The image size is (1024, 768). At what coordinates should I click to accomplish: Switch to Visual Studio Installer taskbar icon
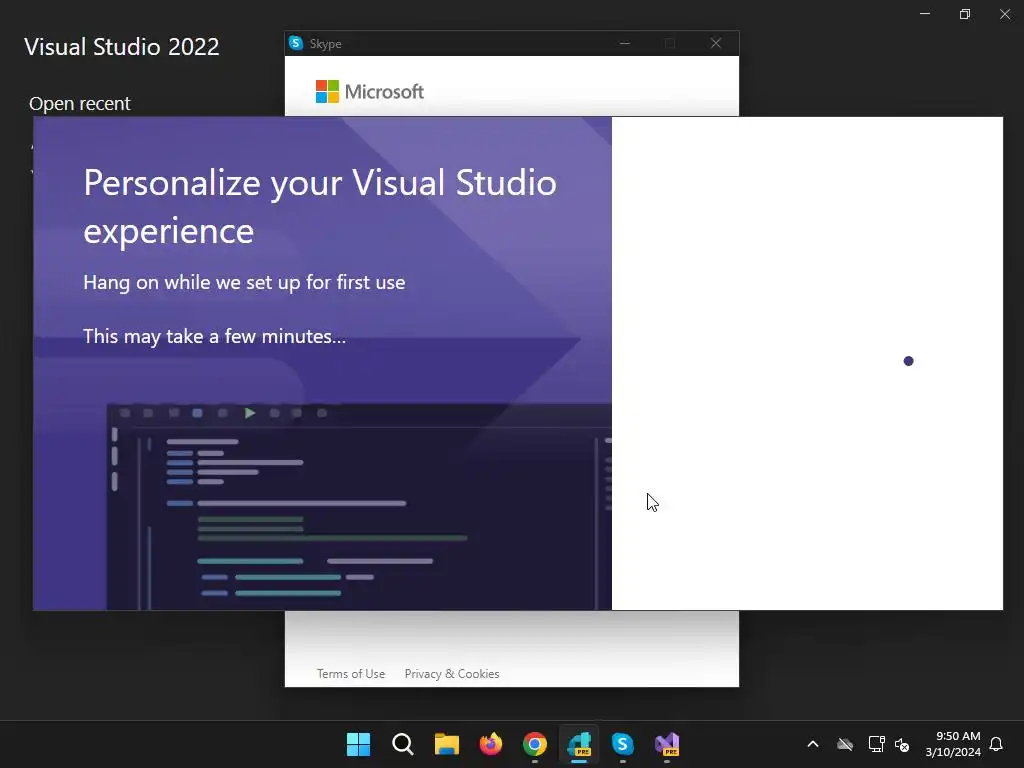pyautogui.click(x=579, y=744)
